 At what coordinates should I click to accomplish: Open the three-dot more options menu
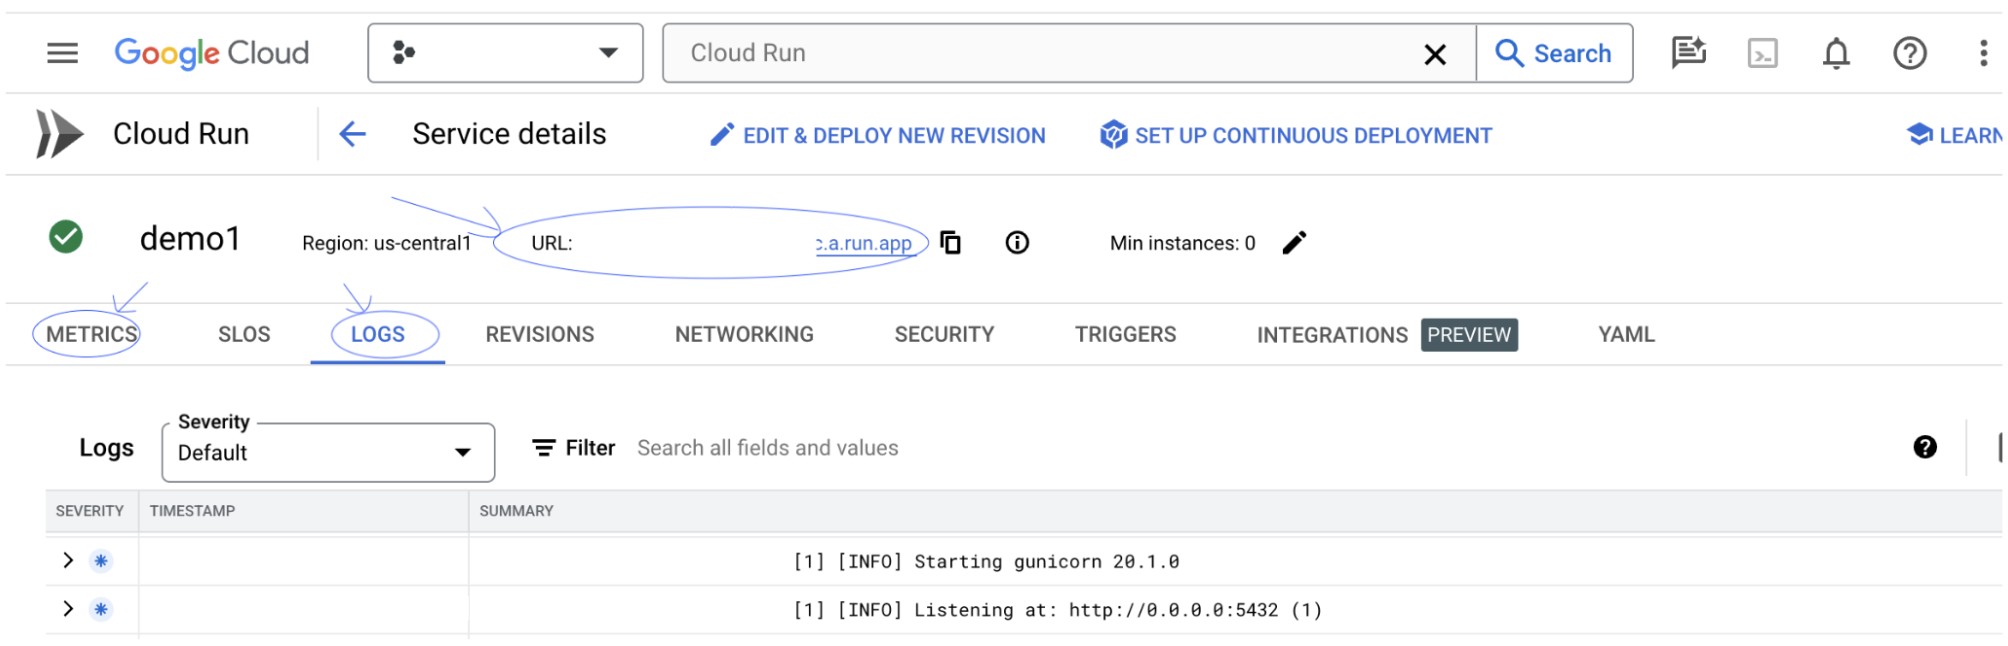click(1983, 53)
